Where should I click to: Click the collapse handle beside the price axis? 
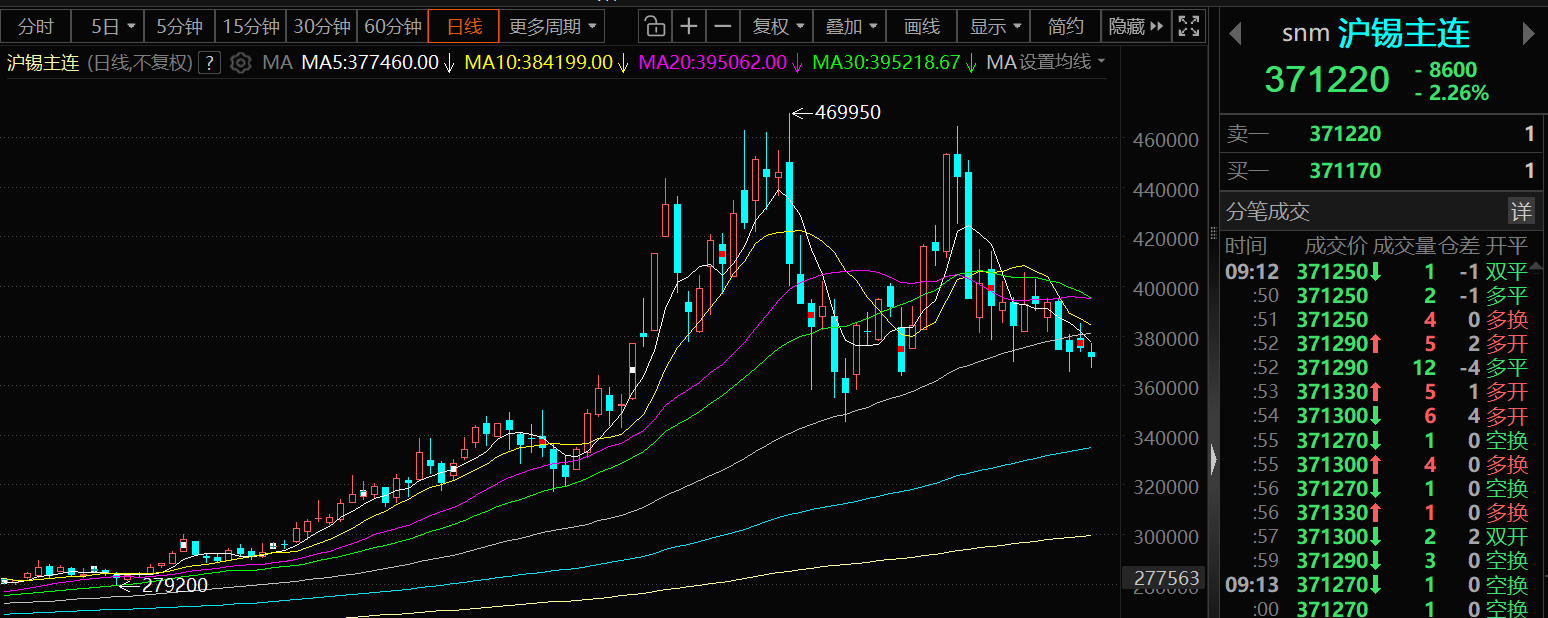pos(1214,459)
